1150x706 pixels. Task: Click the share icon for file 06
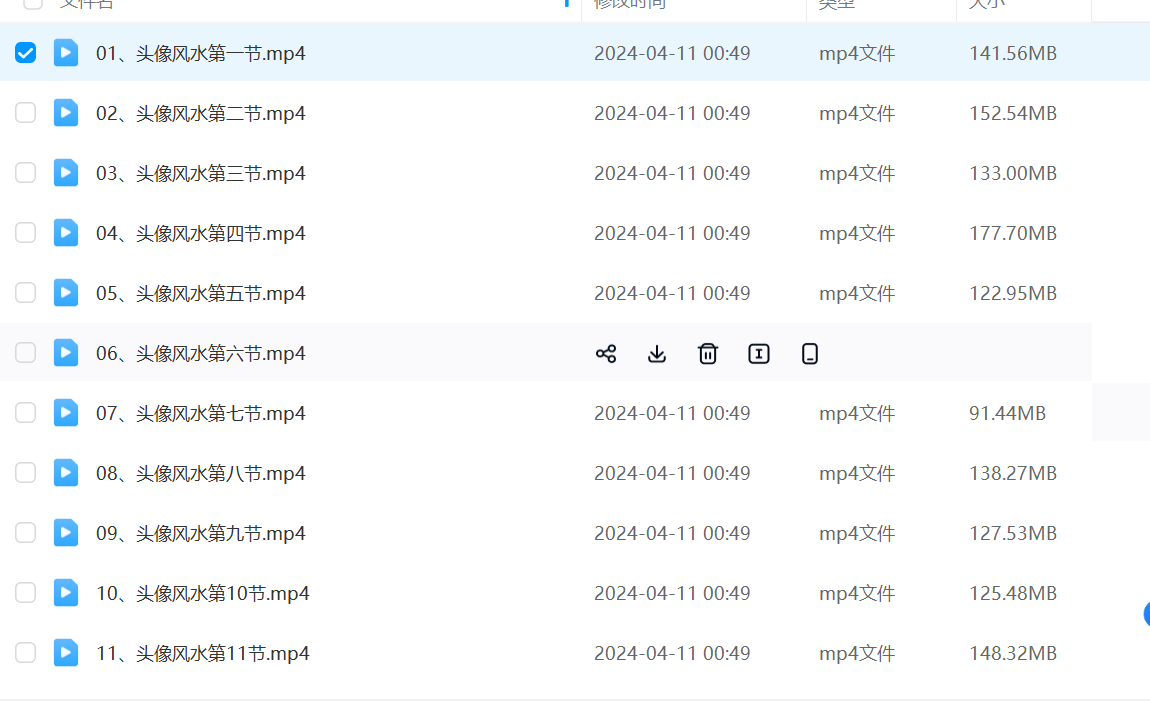pos(606,353)
